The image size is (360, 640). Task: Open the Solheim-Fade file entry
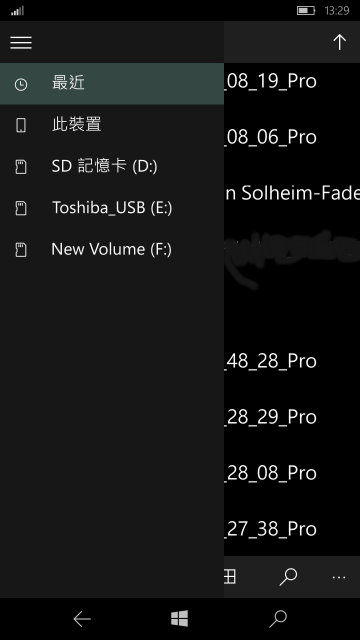292,193
